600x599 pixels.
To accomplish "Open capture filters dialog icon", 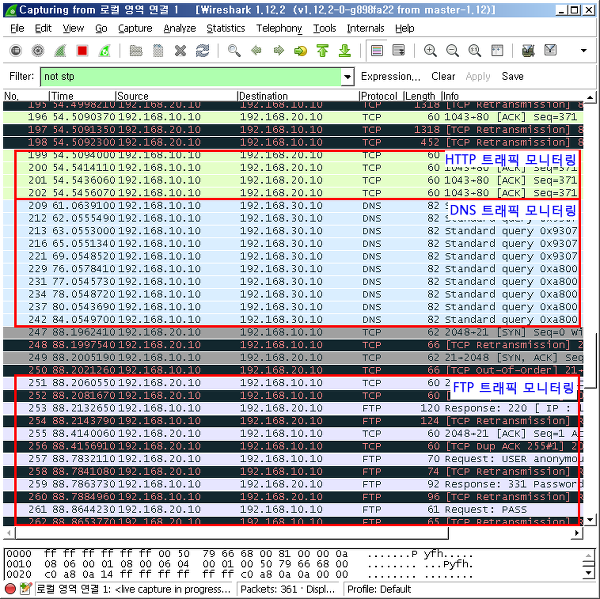I will point(528,51).
